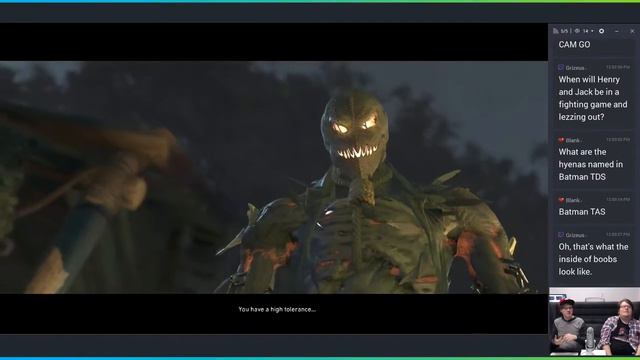640x360 pixels.
Task: Click subtitle 'You have a high tolerance...'
Action: click(277, 309)
